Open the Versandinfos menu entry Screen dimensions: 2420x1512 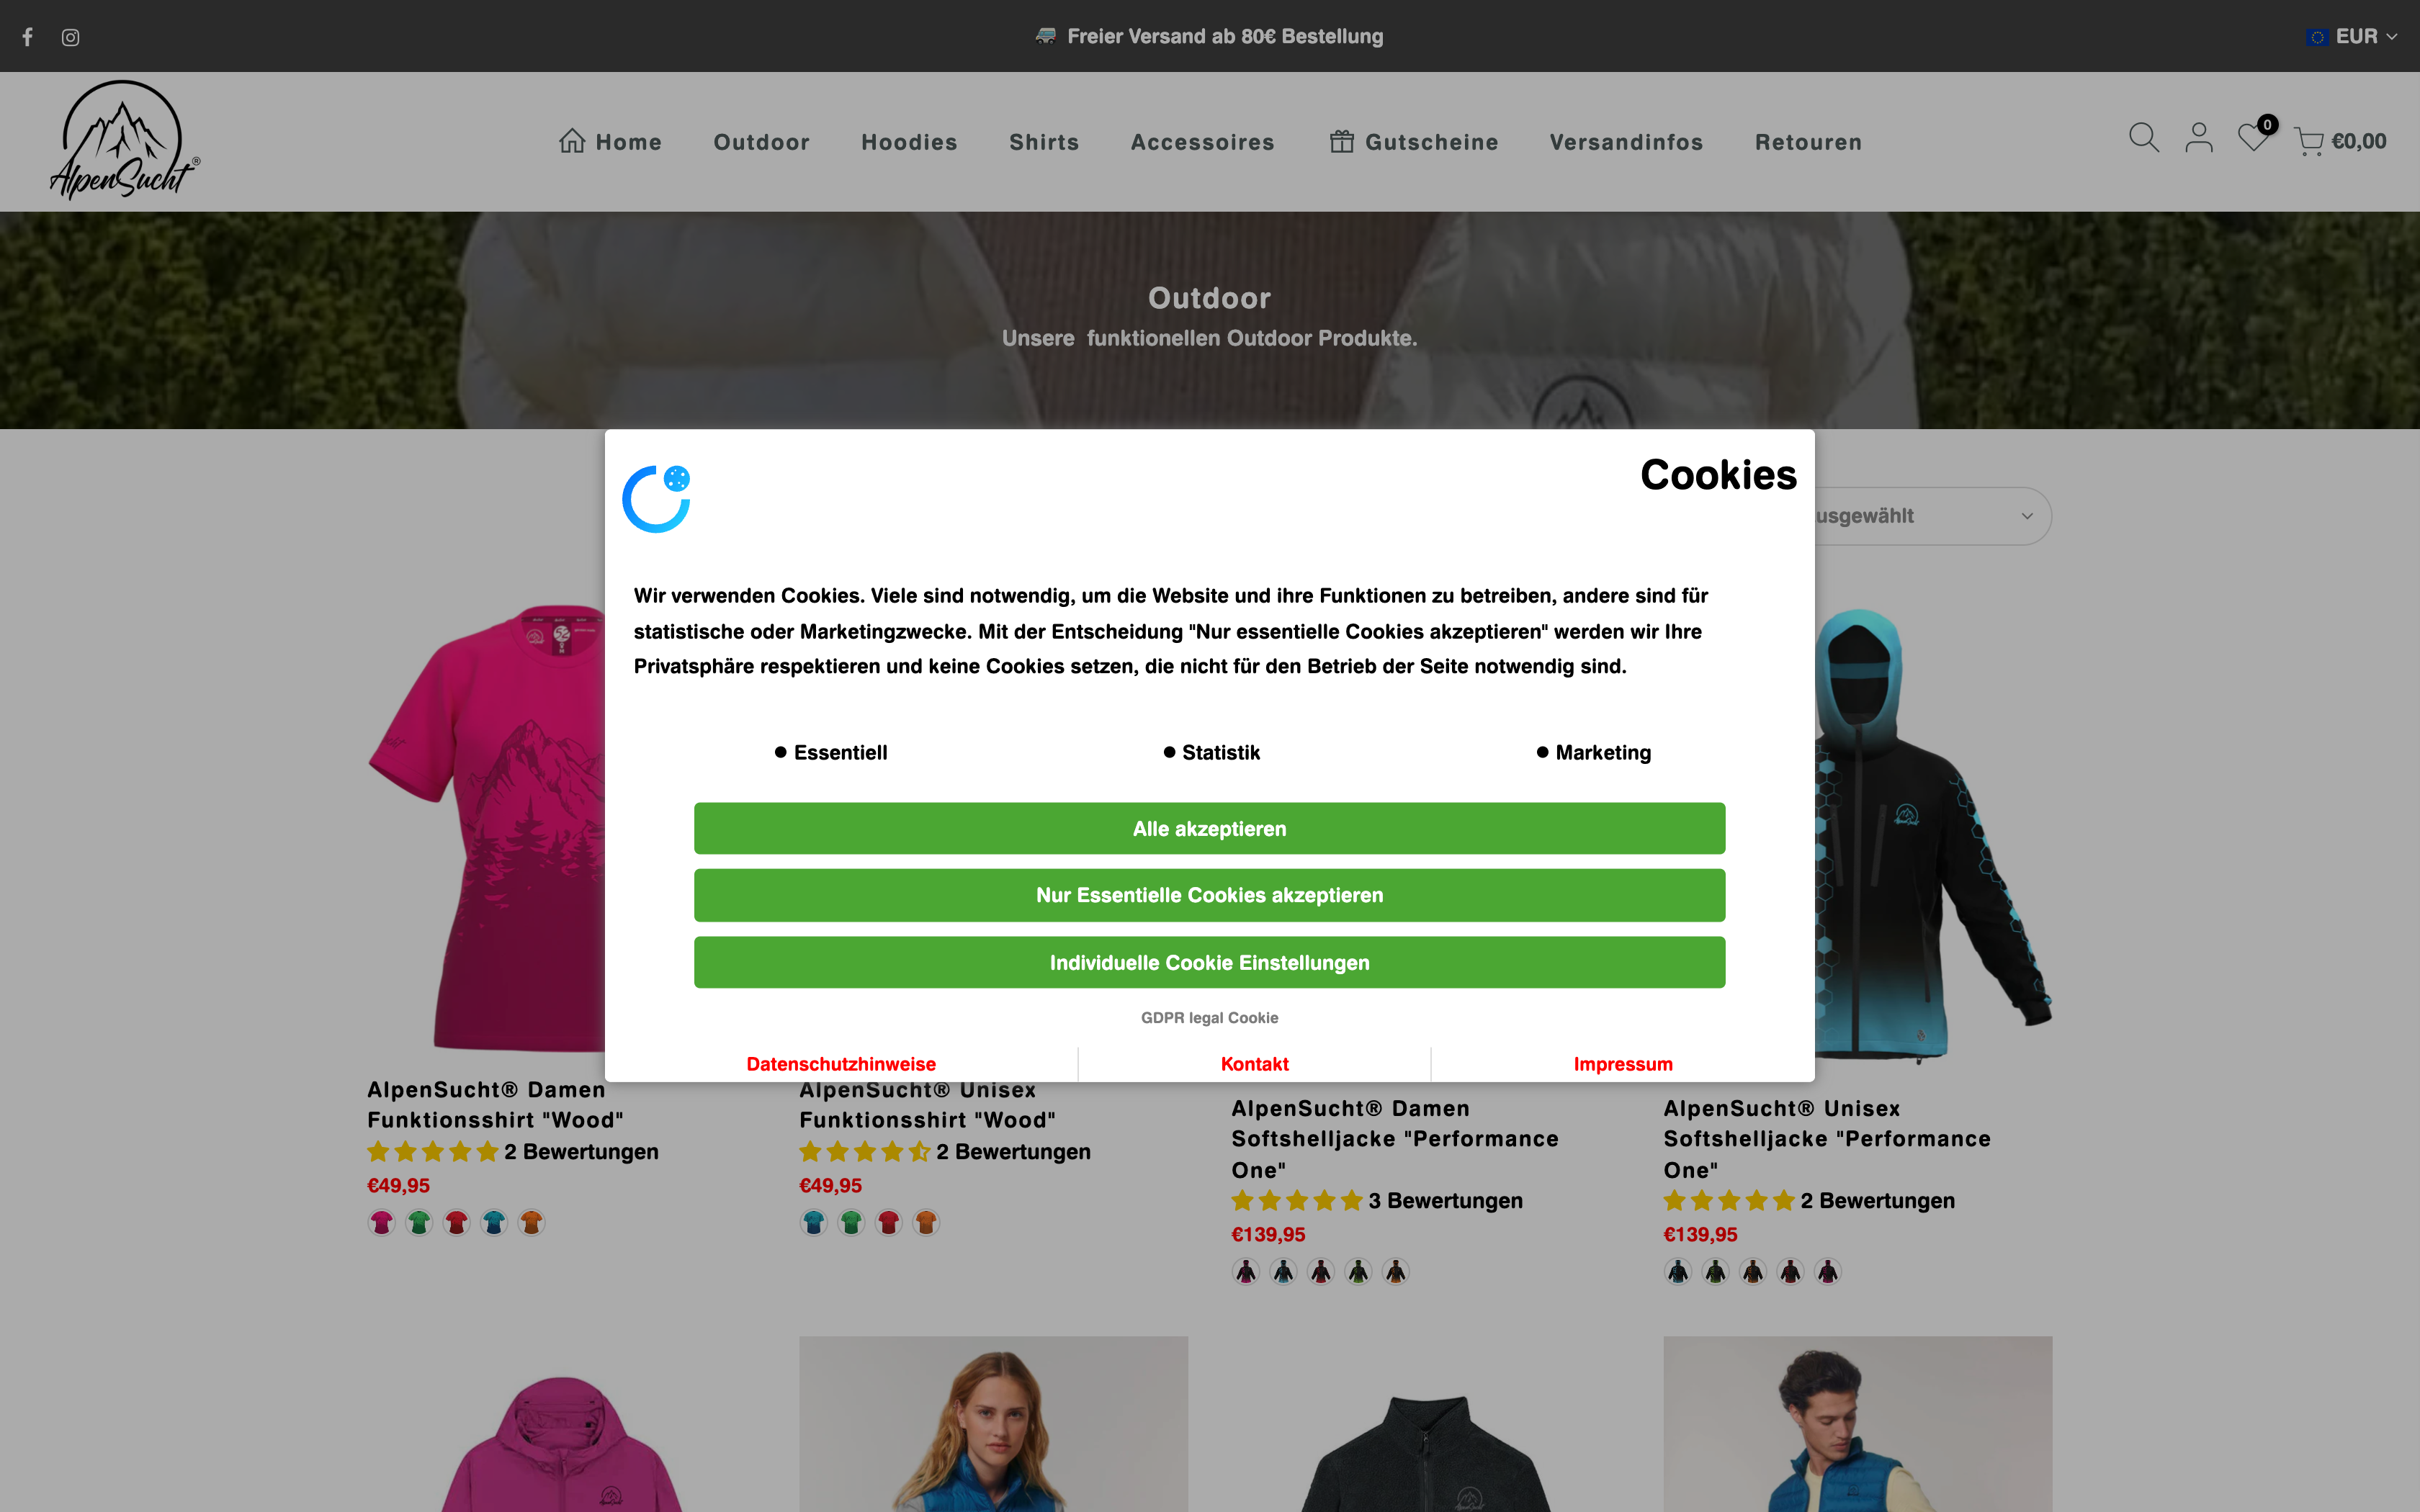pos(1626,141)
